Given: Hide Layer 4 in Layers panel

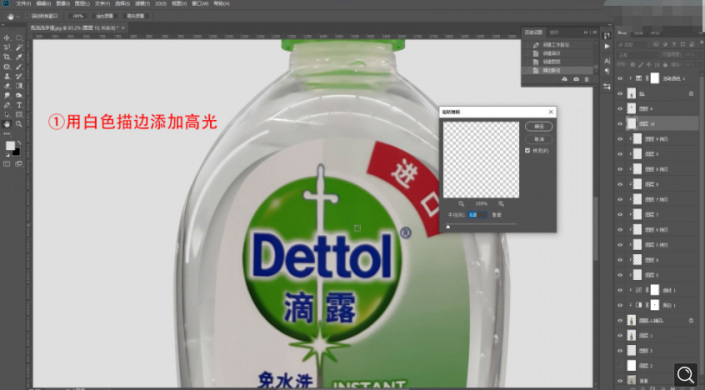Looking at the screenshot, I should (620, 108).
